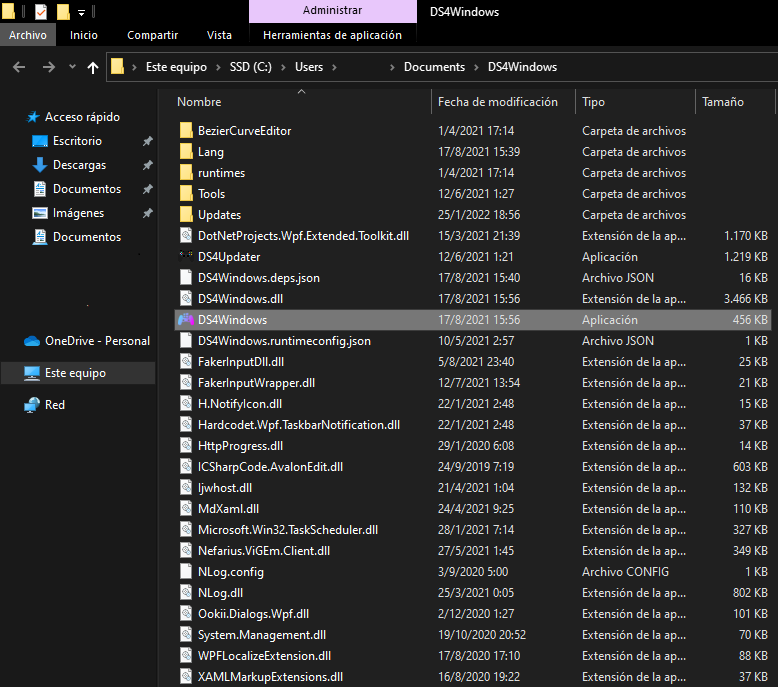Select DS4Windows.runtimeconfig.json file name
The height and width of the screenshot is (687, 778).
[284, 341]
